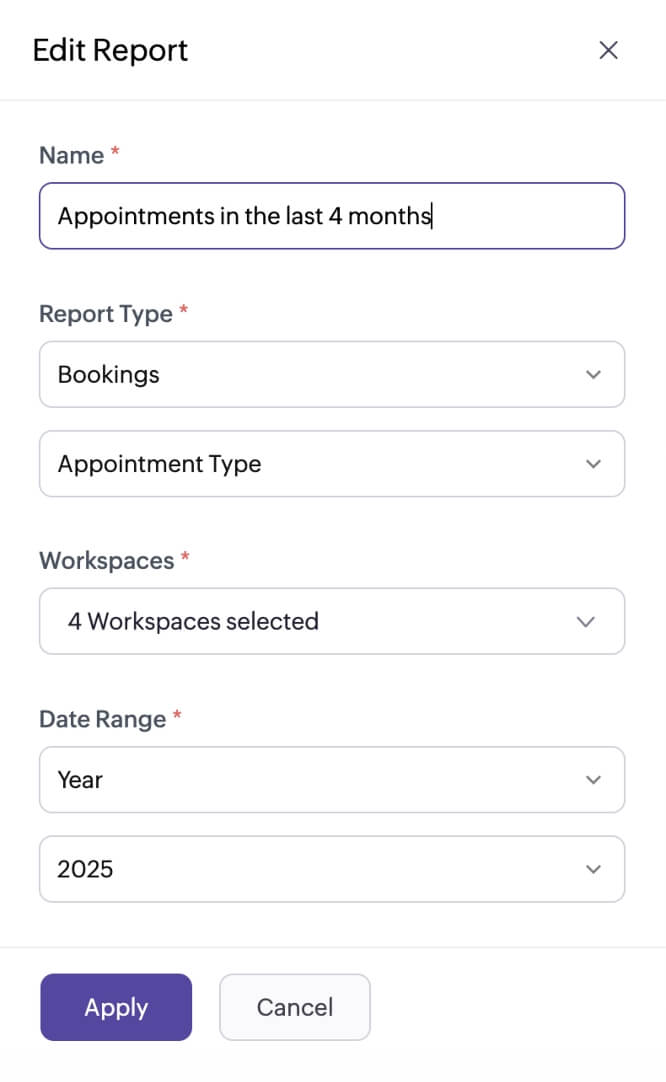
Task: Click the chevron beside 2025
Action: pyautogui.click(x=594, y=869)
